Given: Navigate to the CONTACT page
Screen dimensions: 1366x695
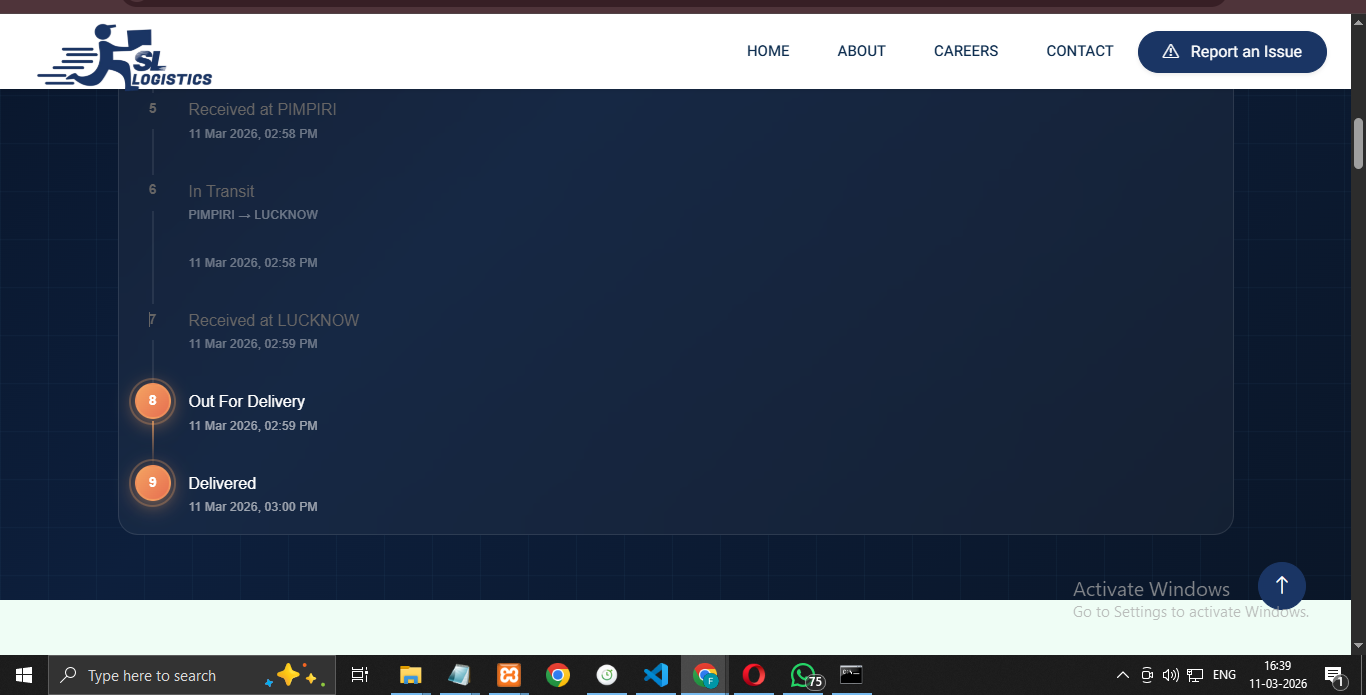Looking at the screenshot, I should (x=1079, y=51).
